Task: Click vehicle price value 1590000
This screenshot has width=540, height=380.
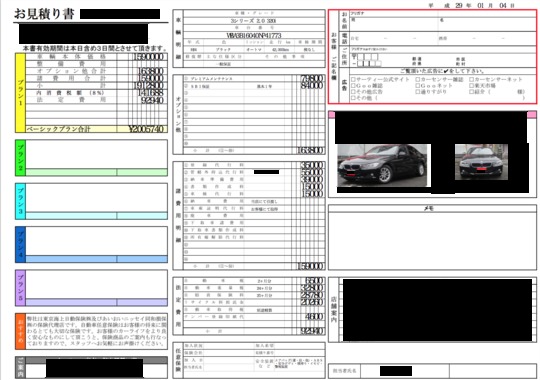Action: [148, 57]
